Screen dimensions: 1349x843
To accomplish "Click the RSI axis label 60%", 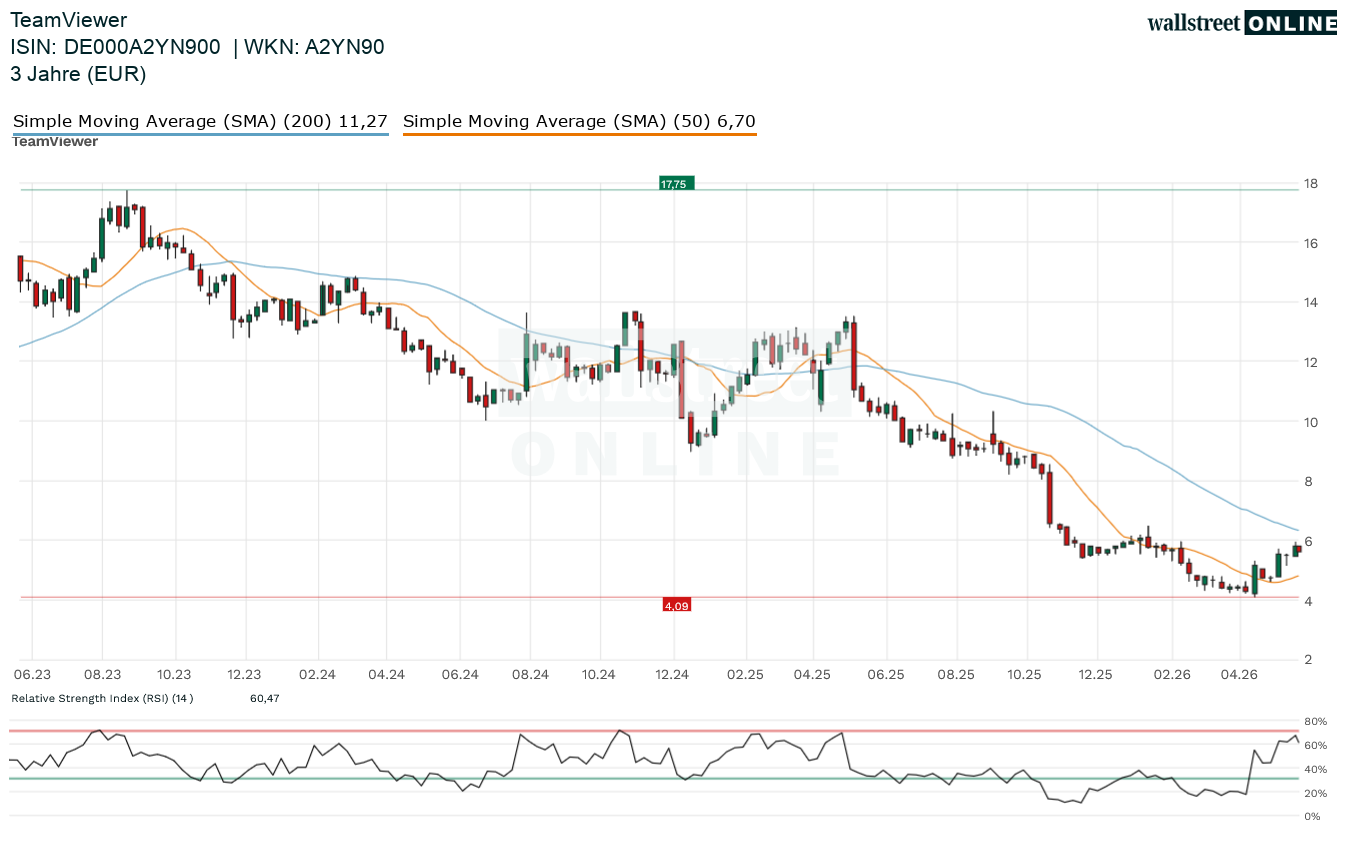I will [1315, 746].
